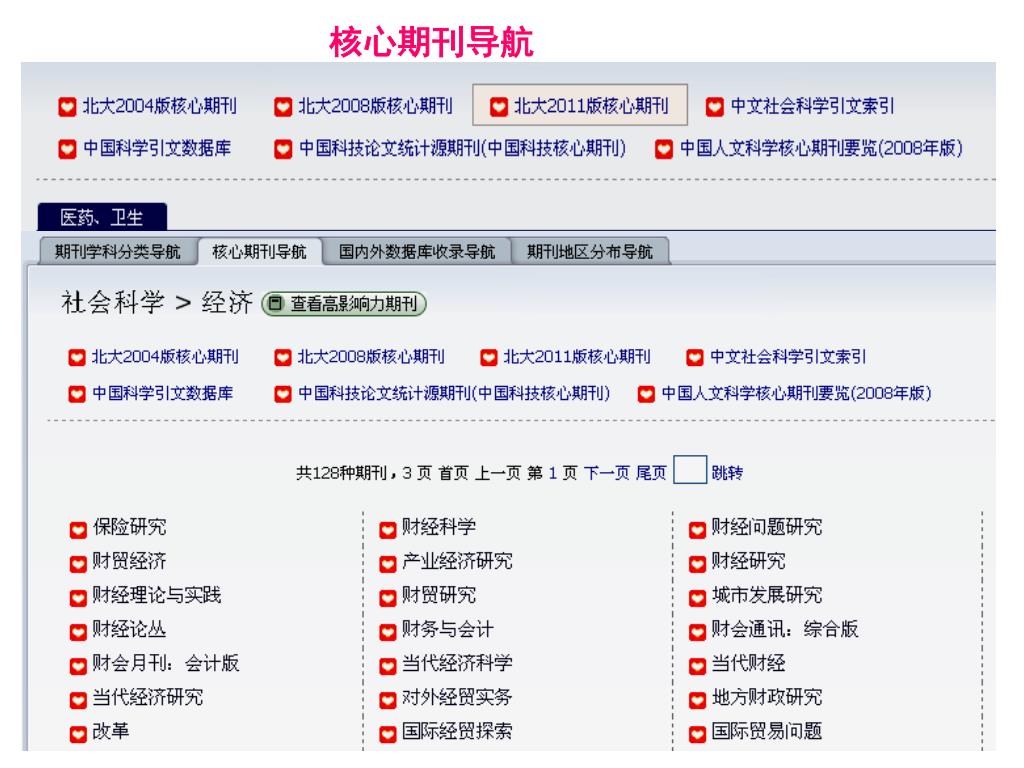
Task: Click the red icon beside top 北大2008版核心期刊
Action: (x=283, y=106)
